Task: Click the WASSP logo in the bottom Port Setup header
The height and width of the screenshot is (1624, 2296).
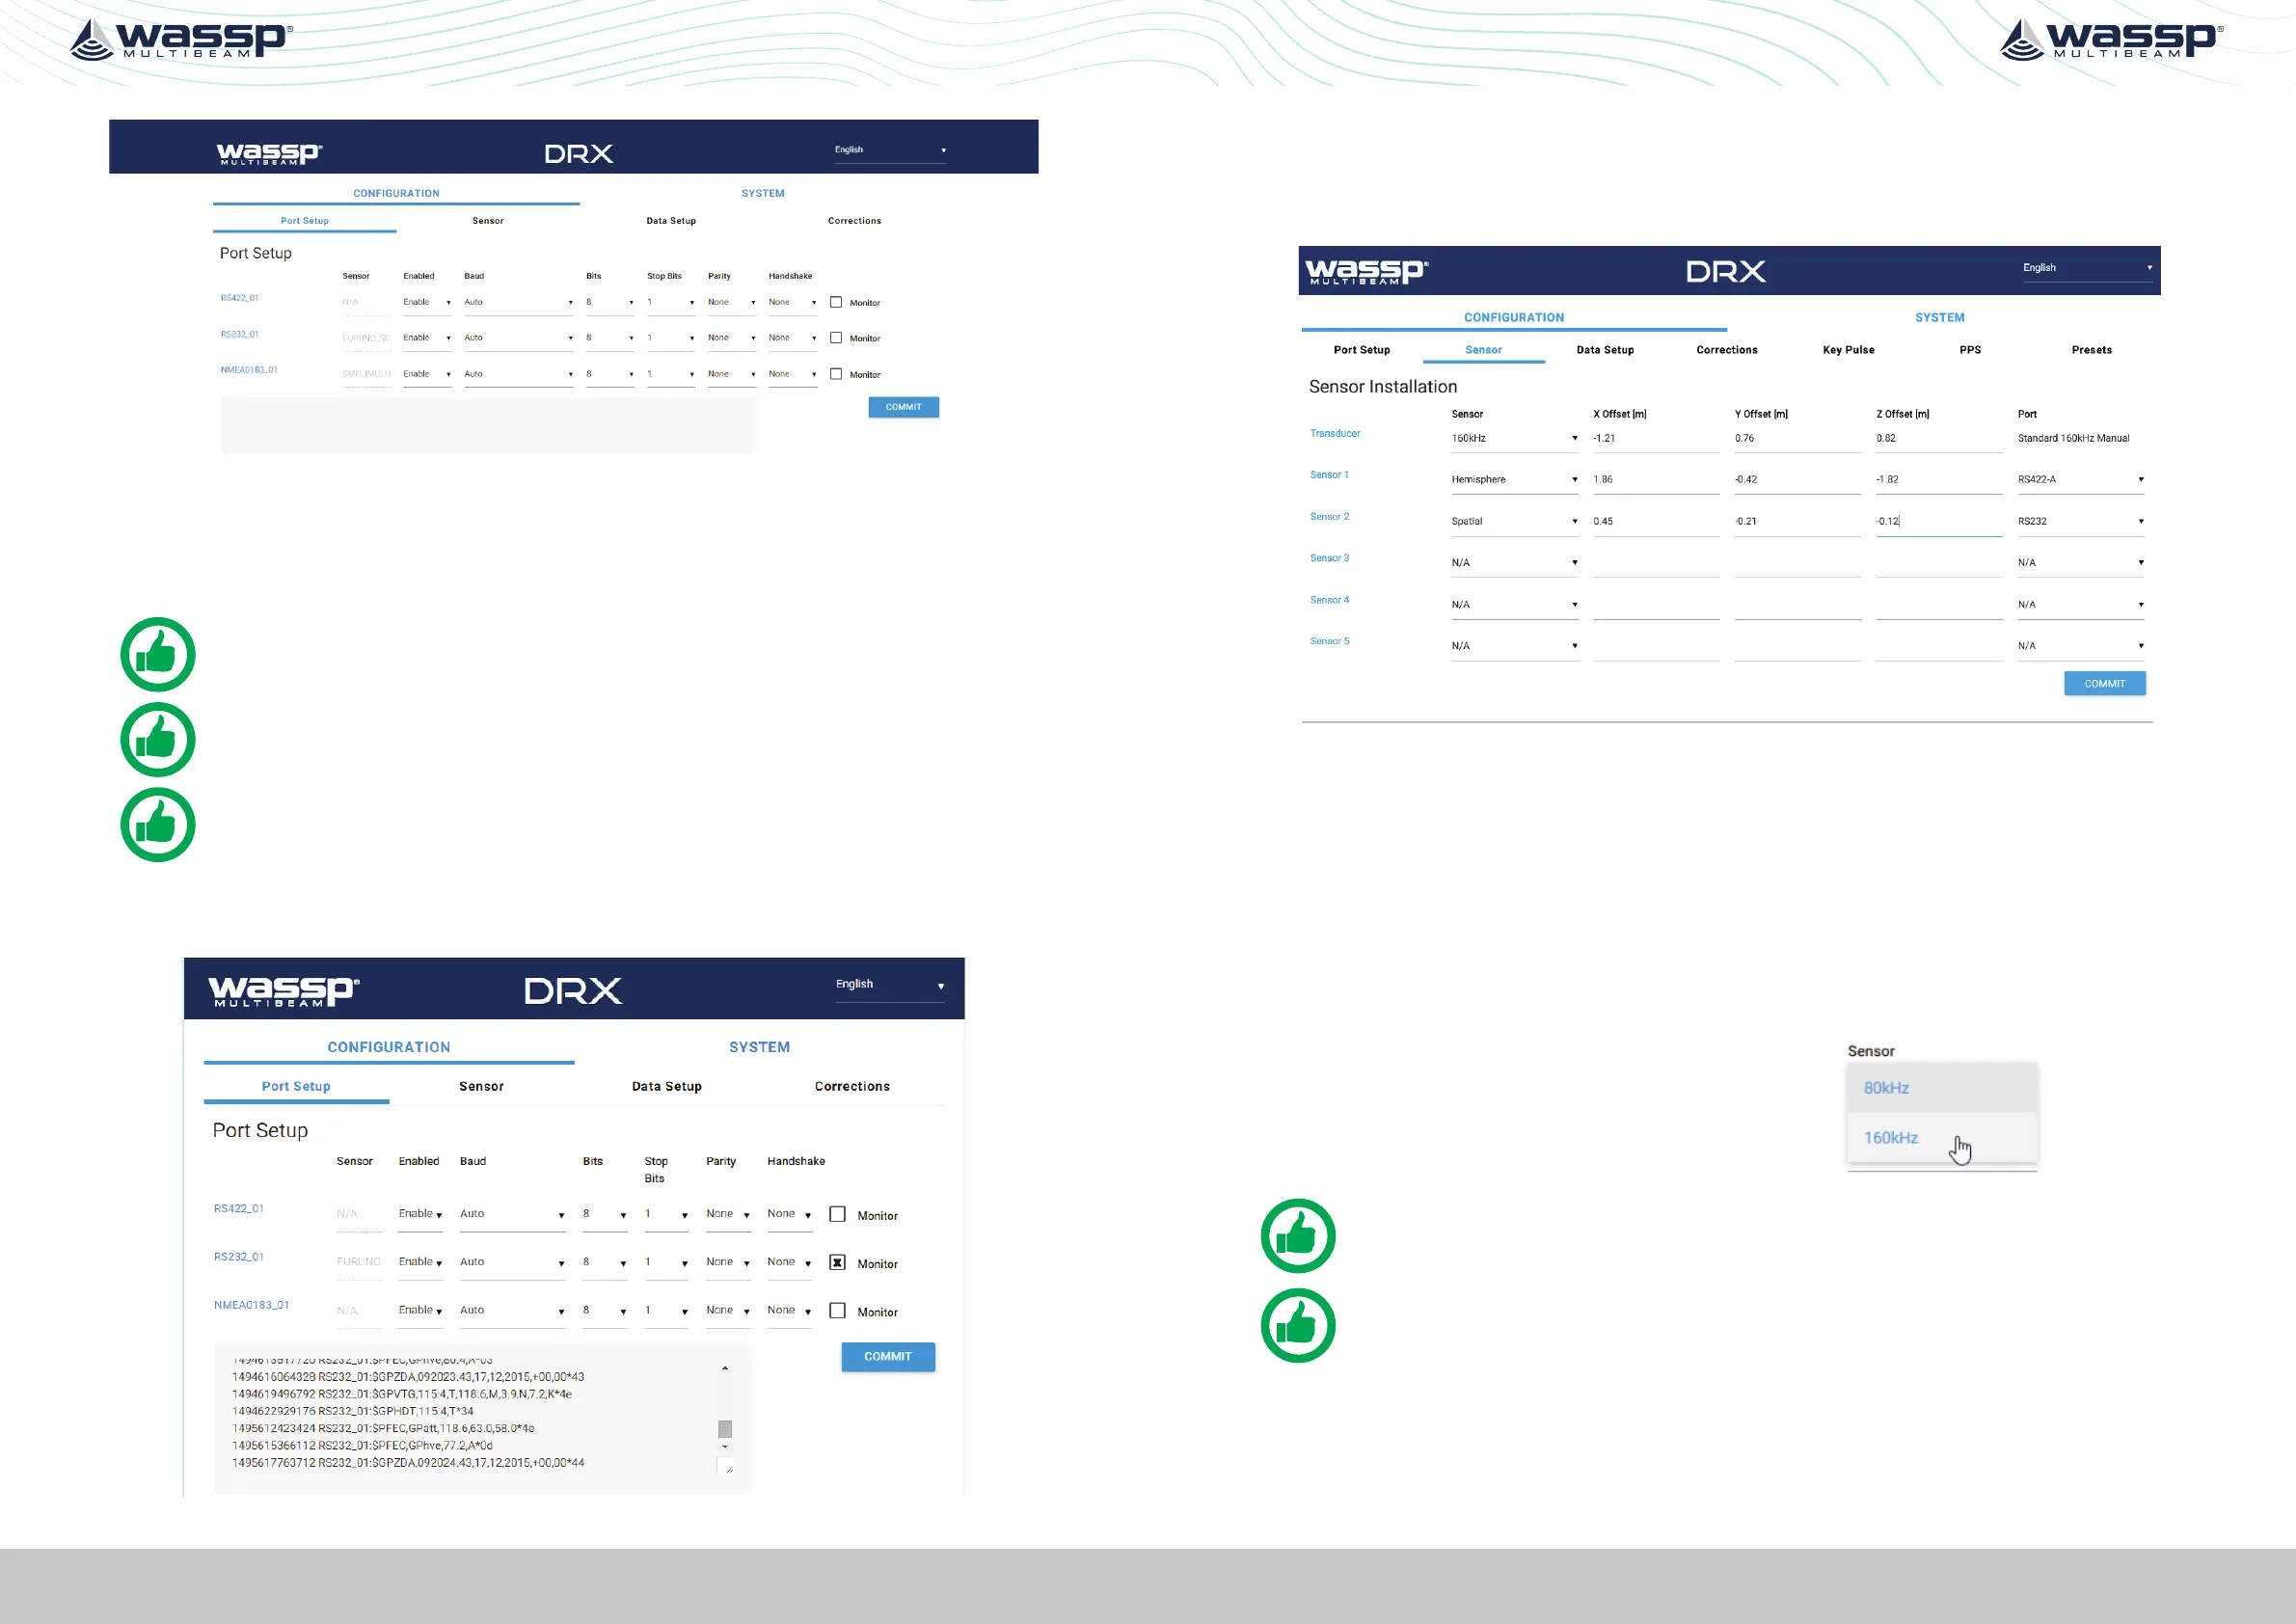Action: point(283,991)
